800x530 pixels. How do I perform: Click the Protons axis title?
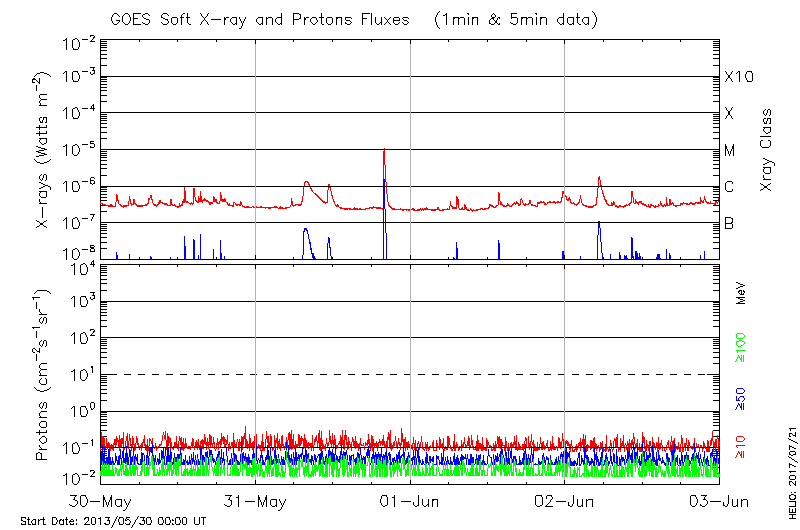[43, 374]
